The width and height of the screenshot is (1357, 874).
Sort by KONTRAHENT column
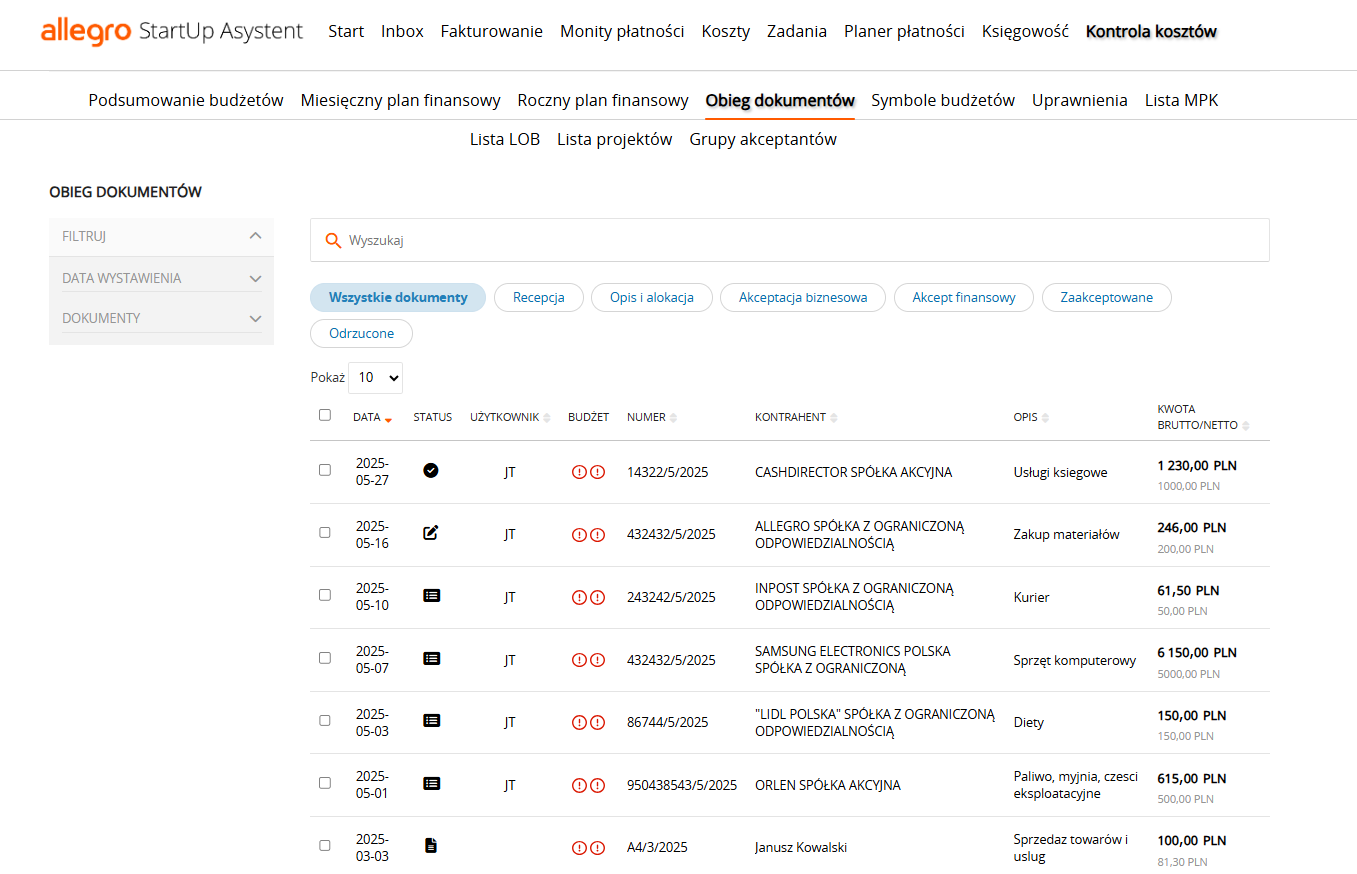834,418
